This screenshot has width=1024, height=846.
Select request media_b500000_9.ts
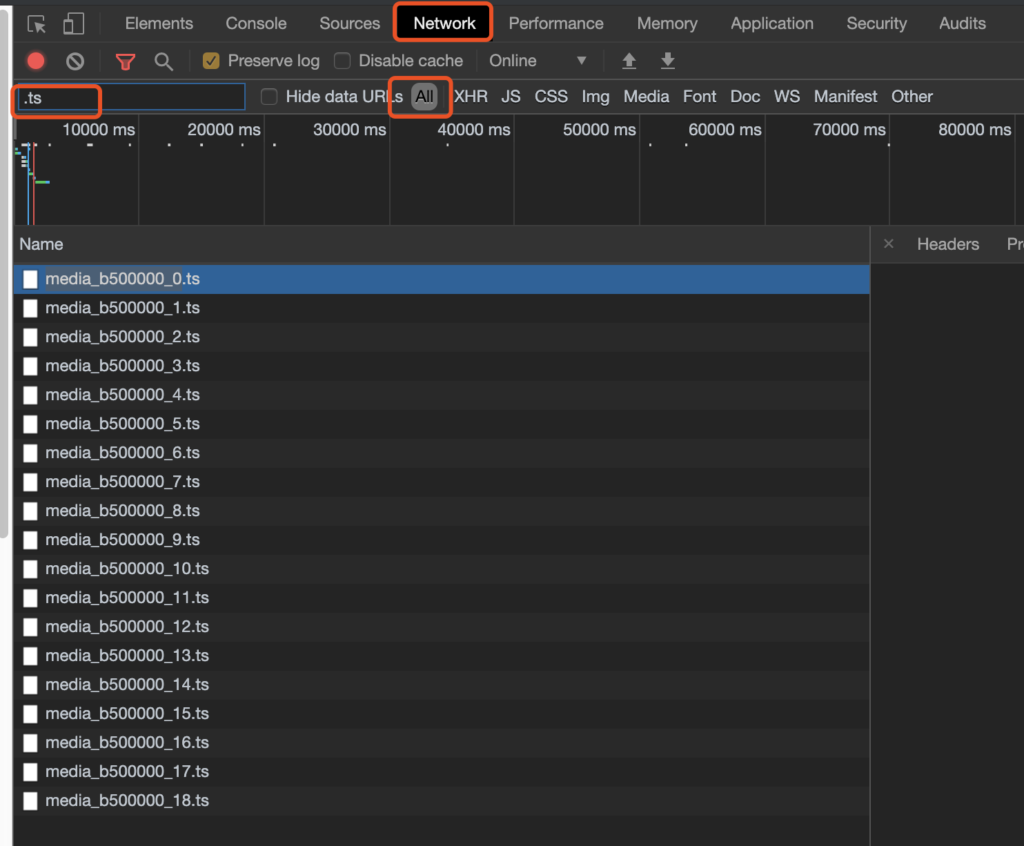pyautogui.click(x=441, y=540)
